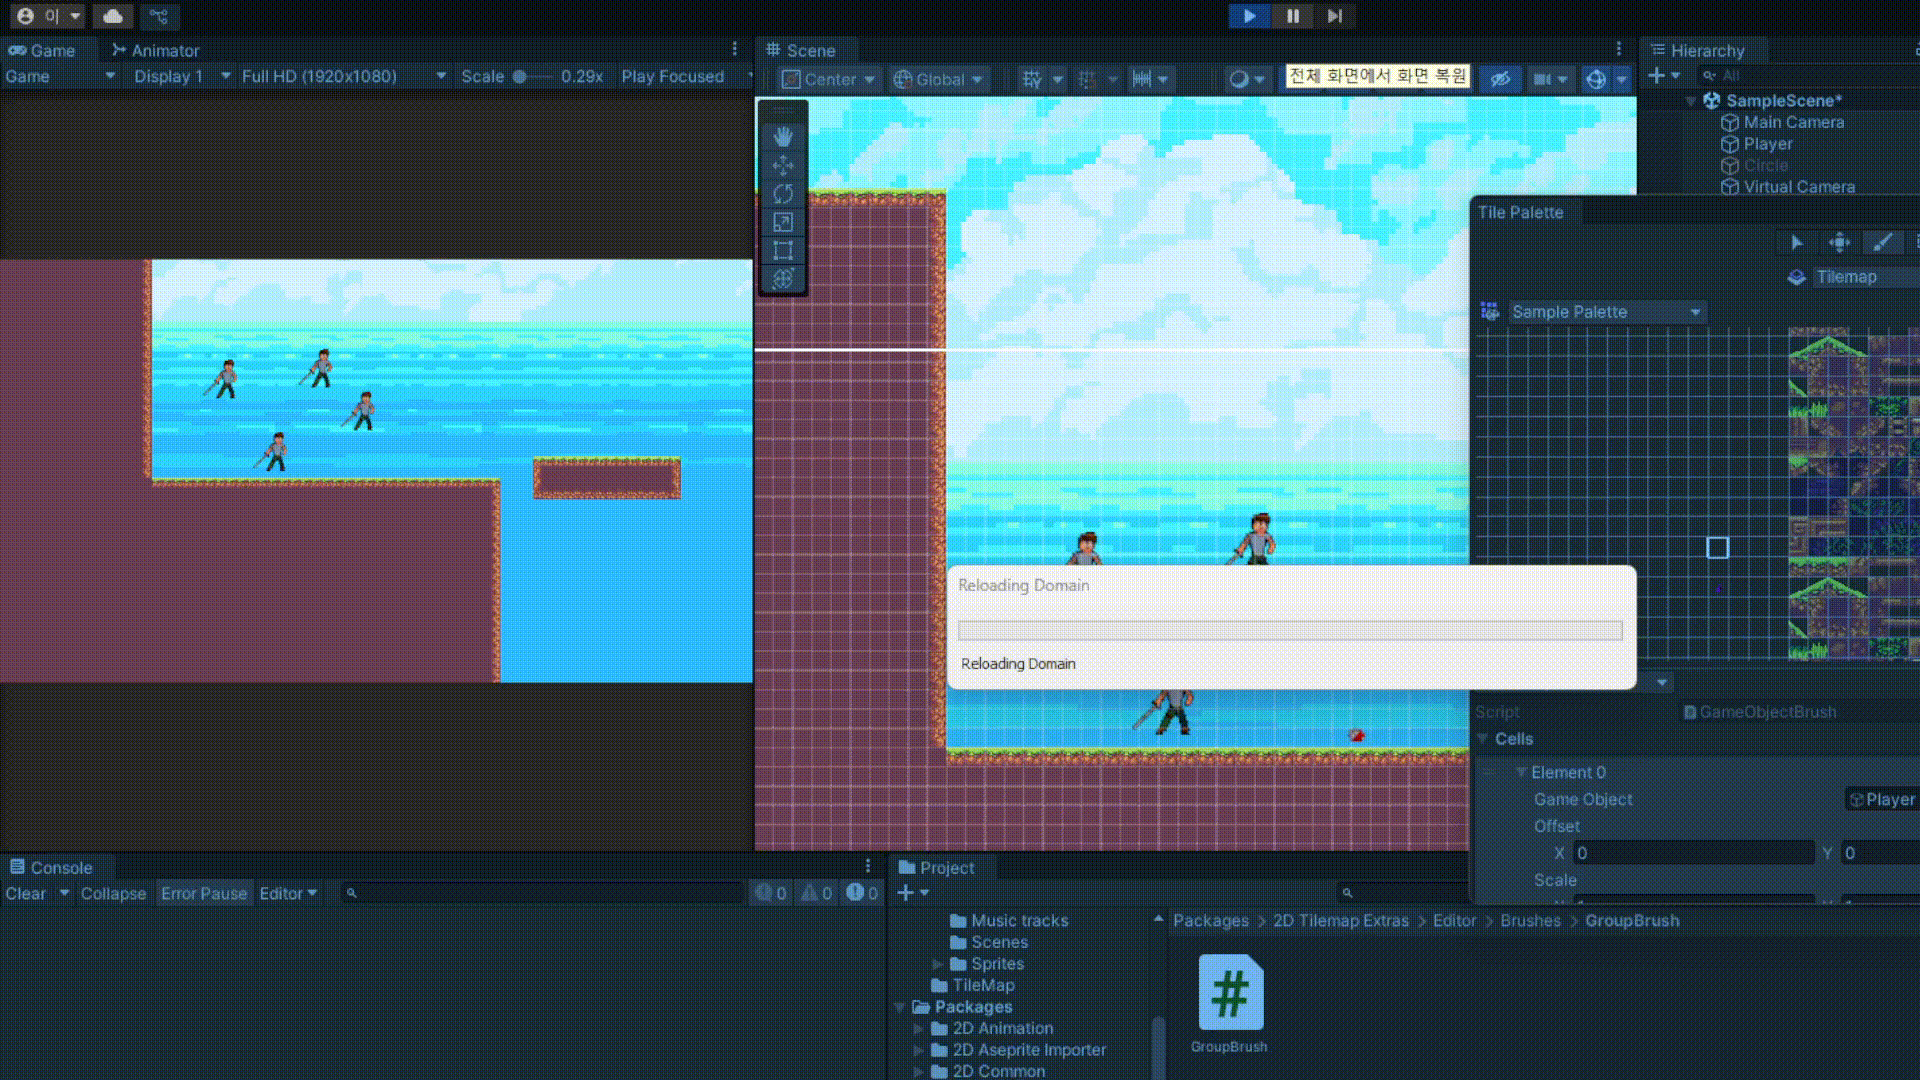Select the Rect tool in Scene

pos(783,250)
